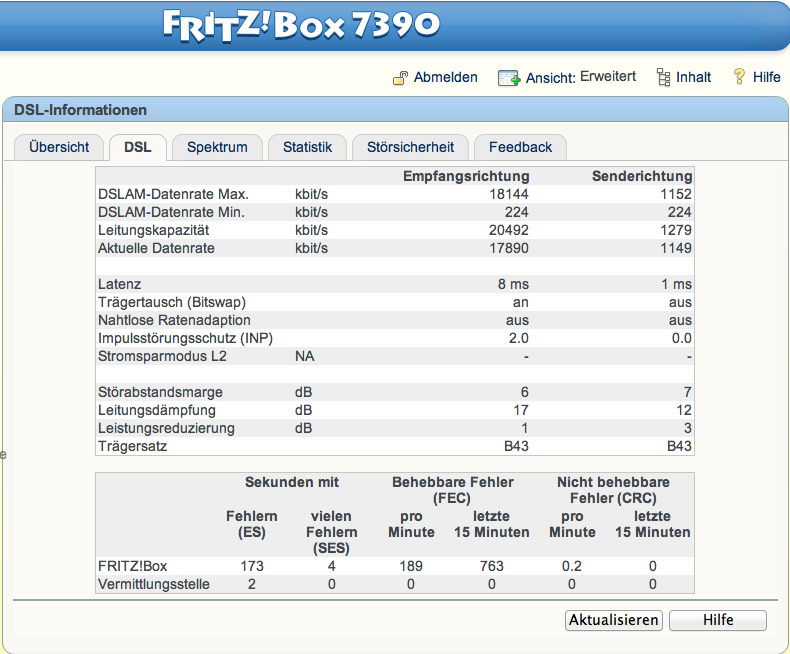Image resolution: width=790 pixels, height=654 pixels.
Task: Click the DSL-Informationen heading
Action: pyautogui.click(x=81, y=110)
